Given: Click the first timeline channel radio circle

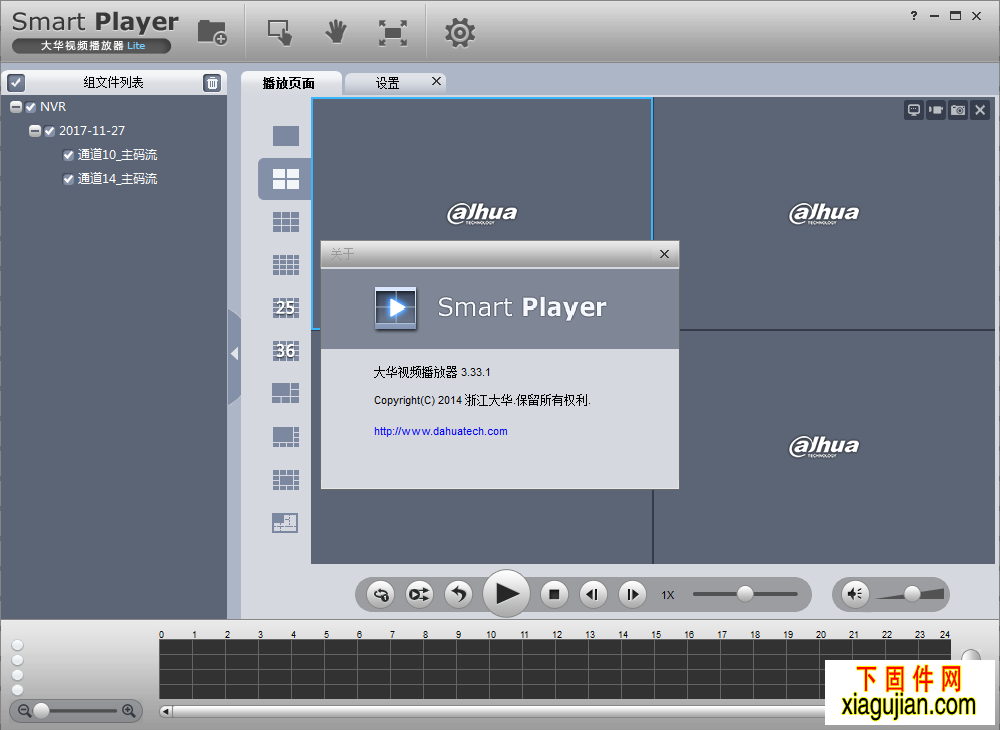Looking at the screenshot, I should (x=18, y=645).
